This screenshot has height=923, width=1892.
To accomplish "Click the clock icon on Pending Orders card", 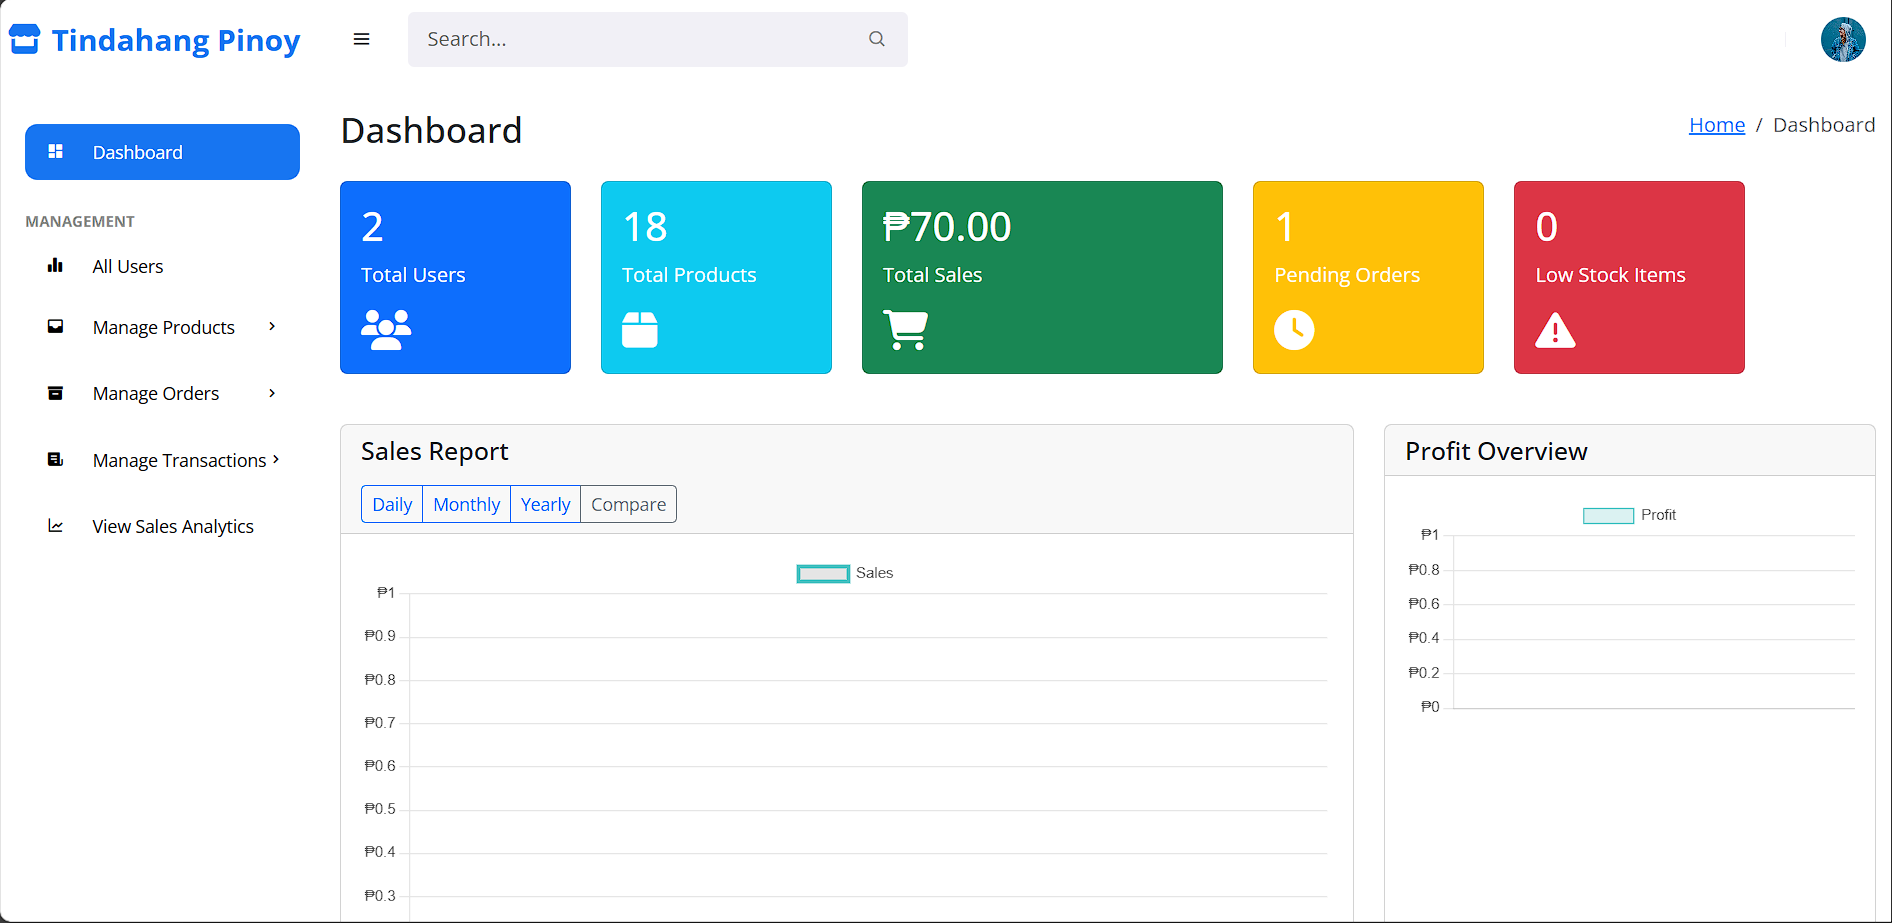I will click(x=1295, y=330).
